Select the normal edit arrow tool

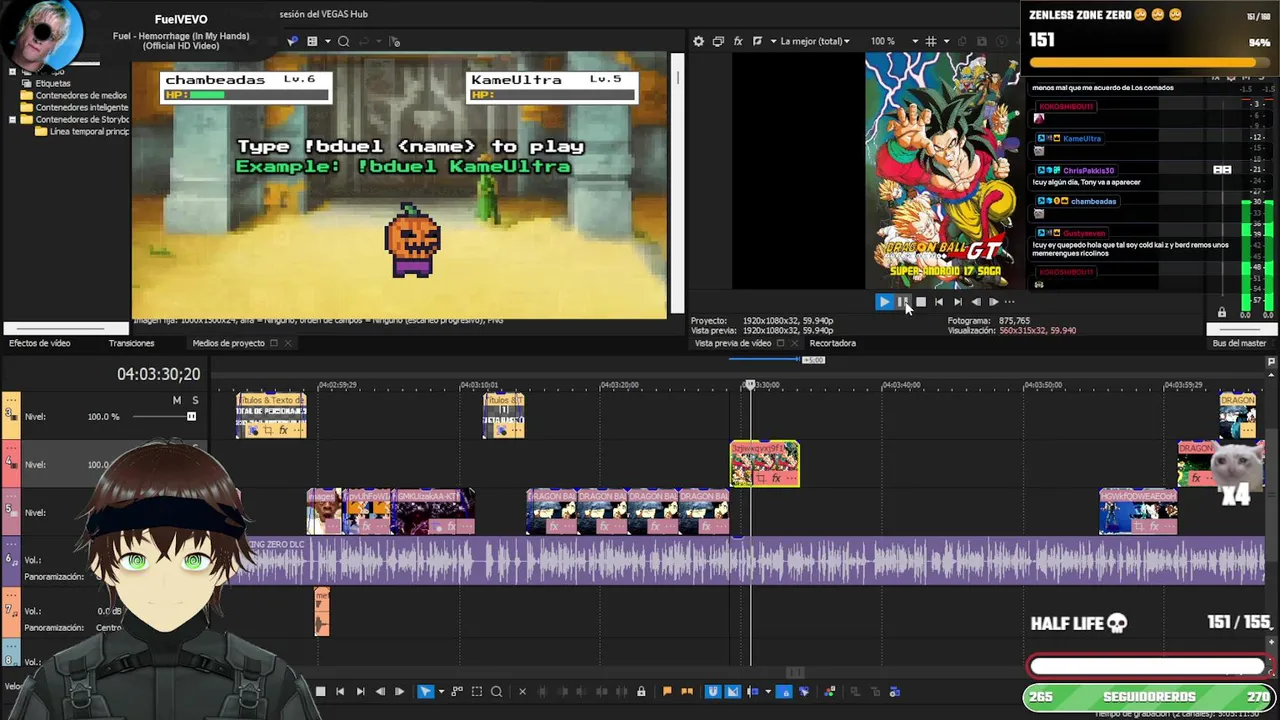[425, 691]
